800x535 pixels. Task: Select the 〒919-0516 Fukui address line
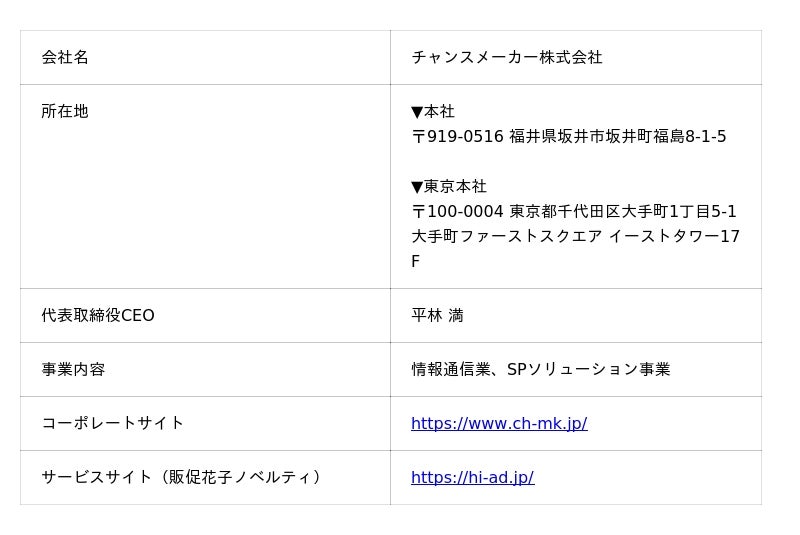[x=568, y=136]
